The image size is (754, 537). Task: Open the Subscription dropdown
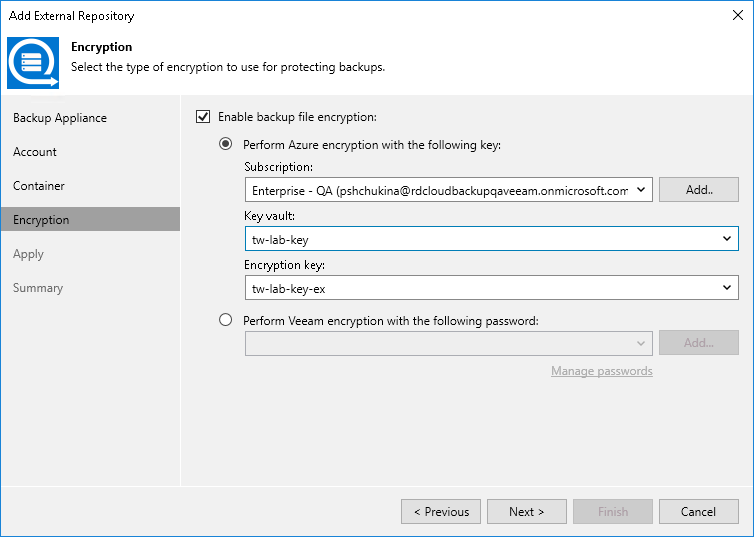pos(449,190)
